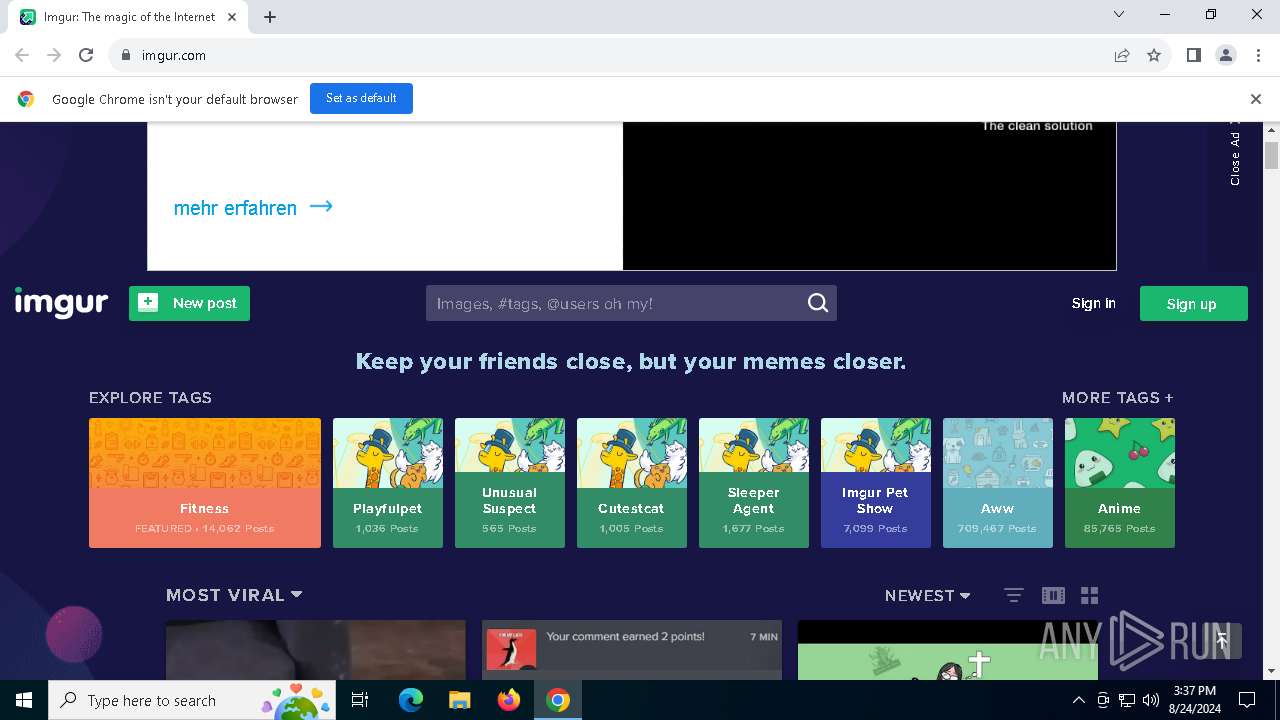Click the green Sign up button
This screenshot has width=1280, height=720.
click(1193, 304)
